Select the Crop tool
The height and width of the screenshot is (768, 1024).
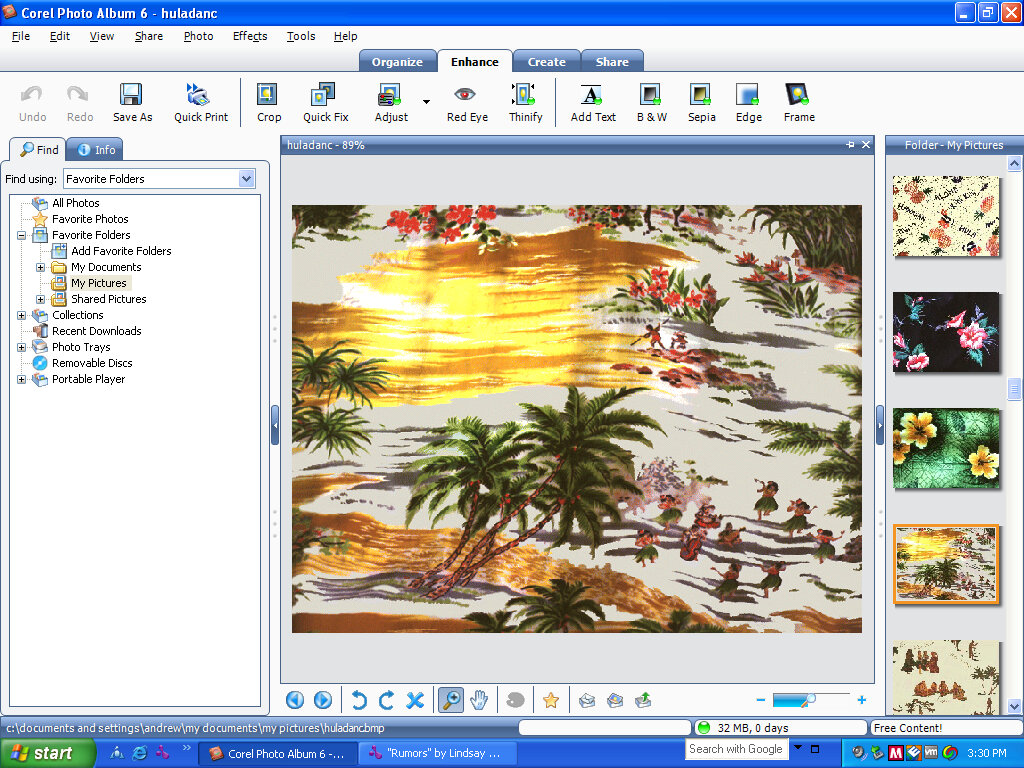click(268, 102)
